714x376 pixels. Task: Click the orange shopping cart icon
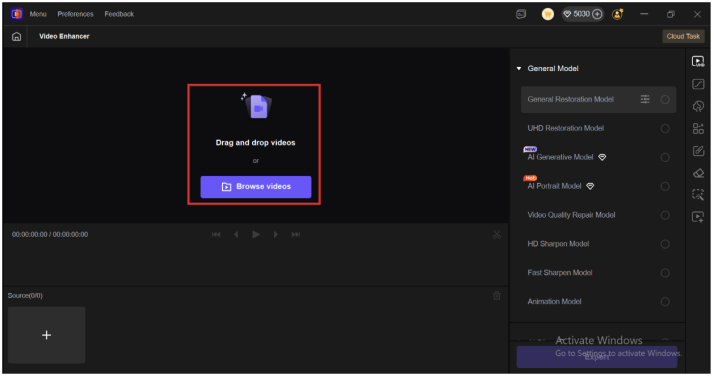coord(547,14)
